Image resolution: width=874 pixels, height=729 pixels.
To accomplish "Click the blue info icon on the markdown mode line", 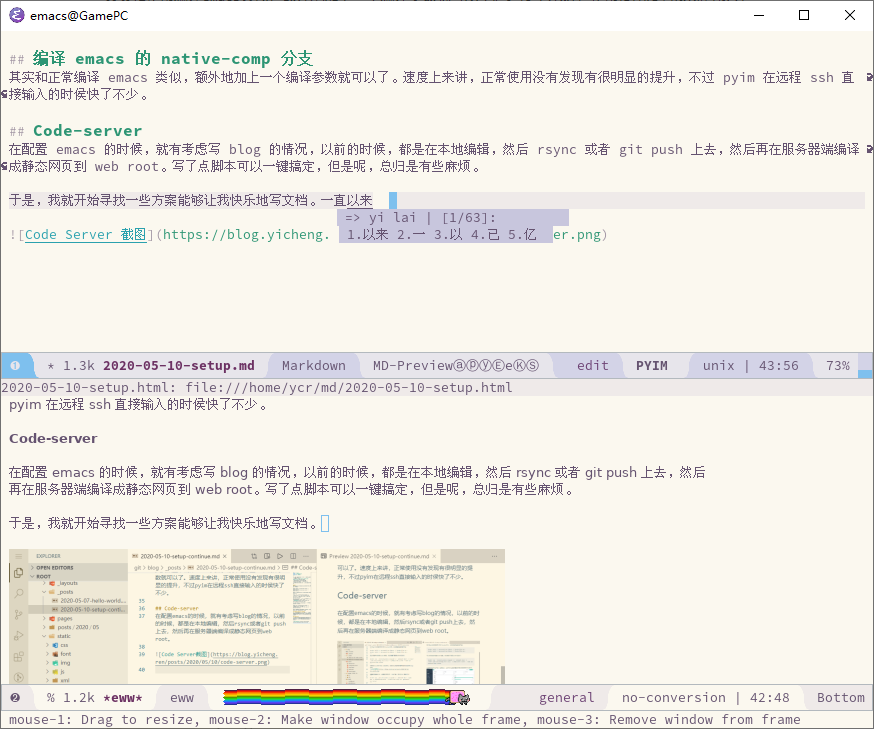I will pos(15,365).
